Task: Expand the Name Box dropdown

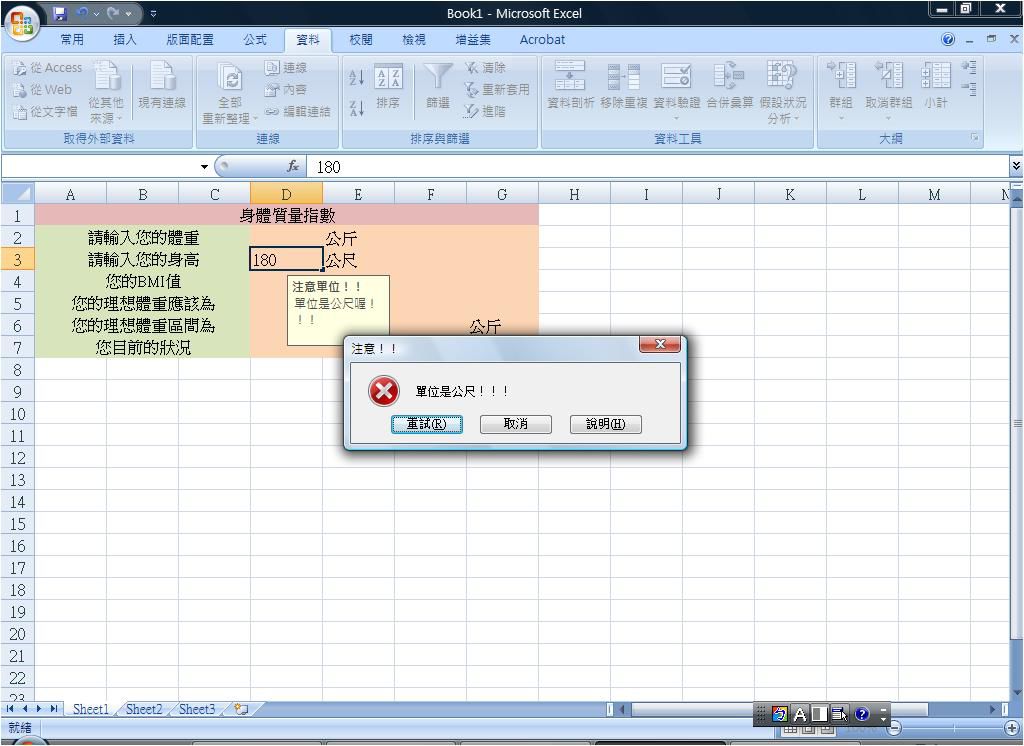Action: click(204, 167)
